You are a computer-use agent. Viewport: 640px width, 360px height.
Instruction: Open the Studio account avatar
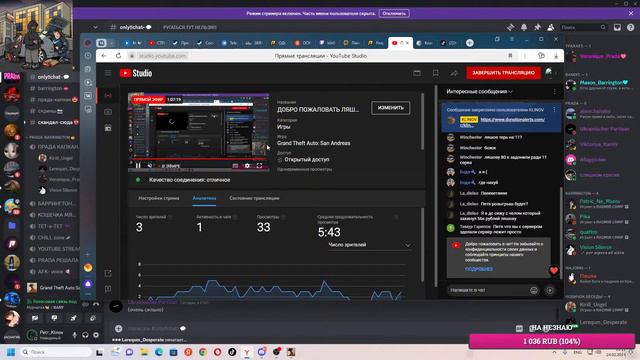click(549, 73)
